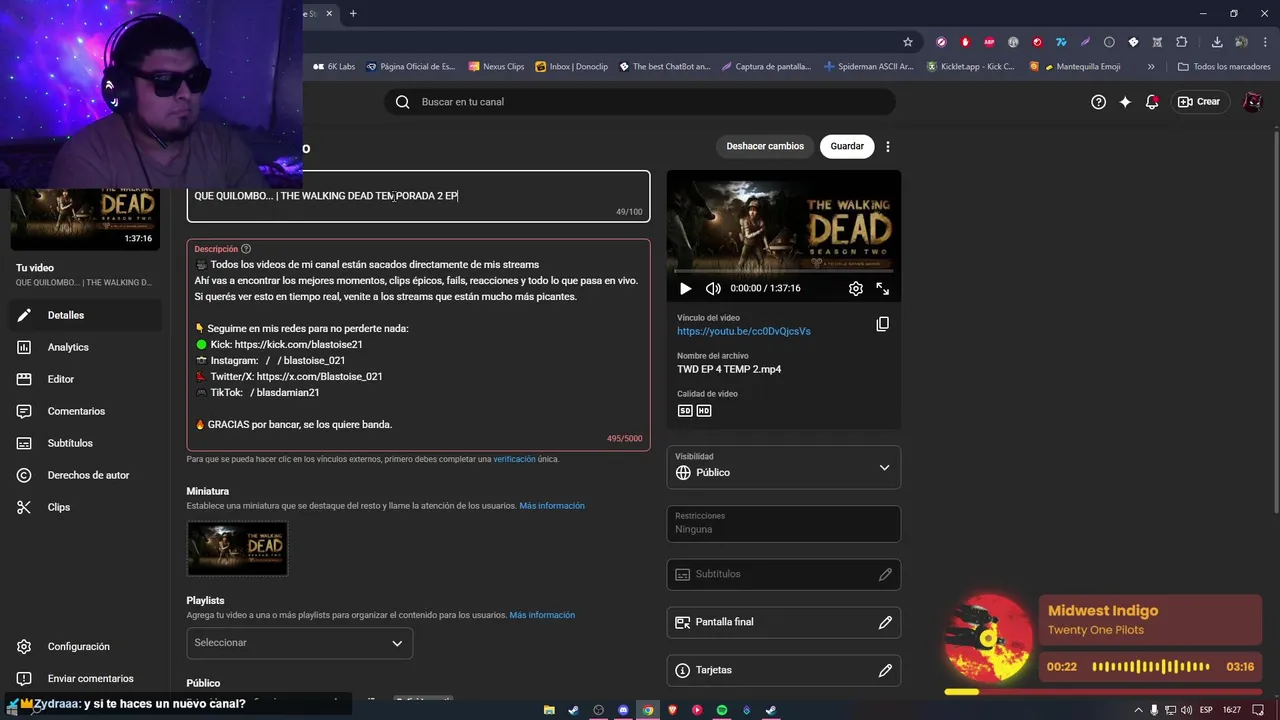The height and width of the screenshot is (720, 1280).
Task: Open Enviar comentarios in the sidebar
Action: (85, 679)
